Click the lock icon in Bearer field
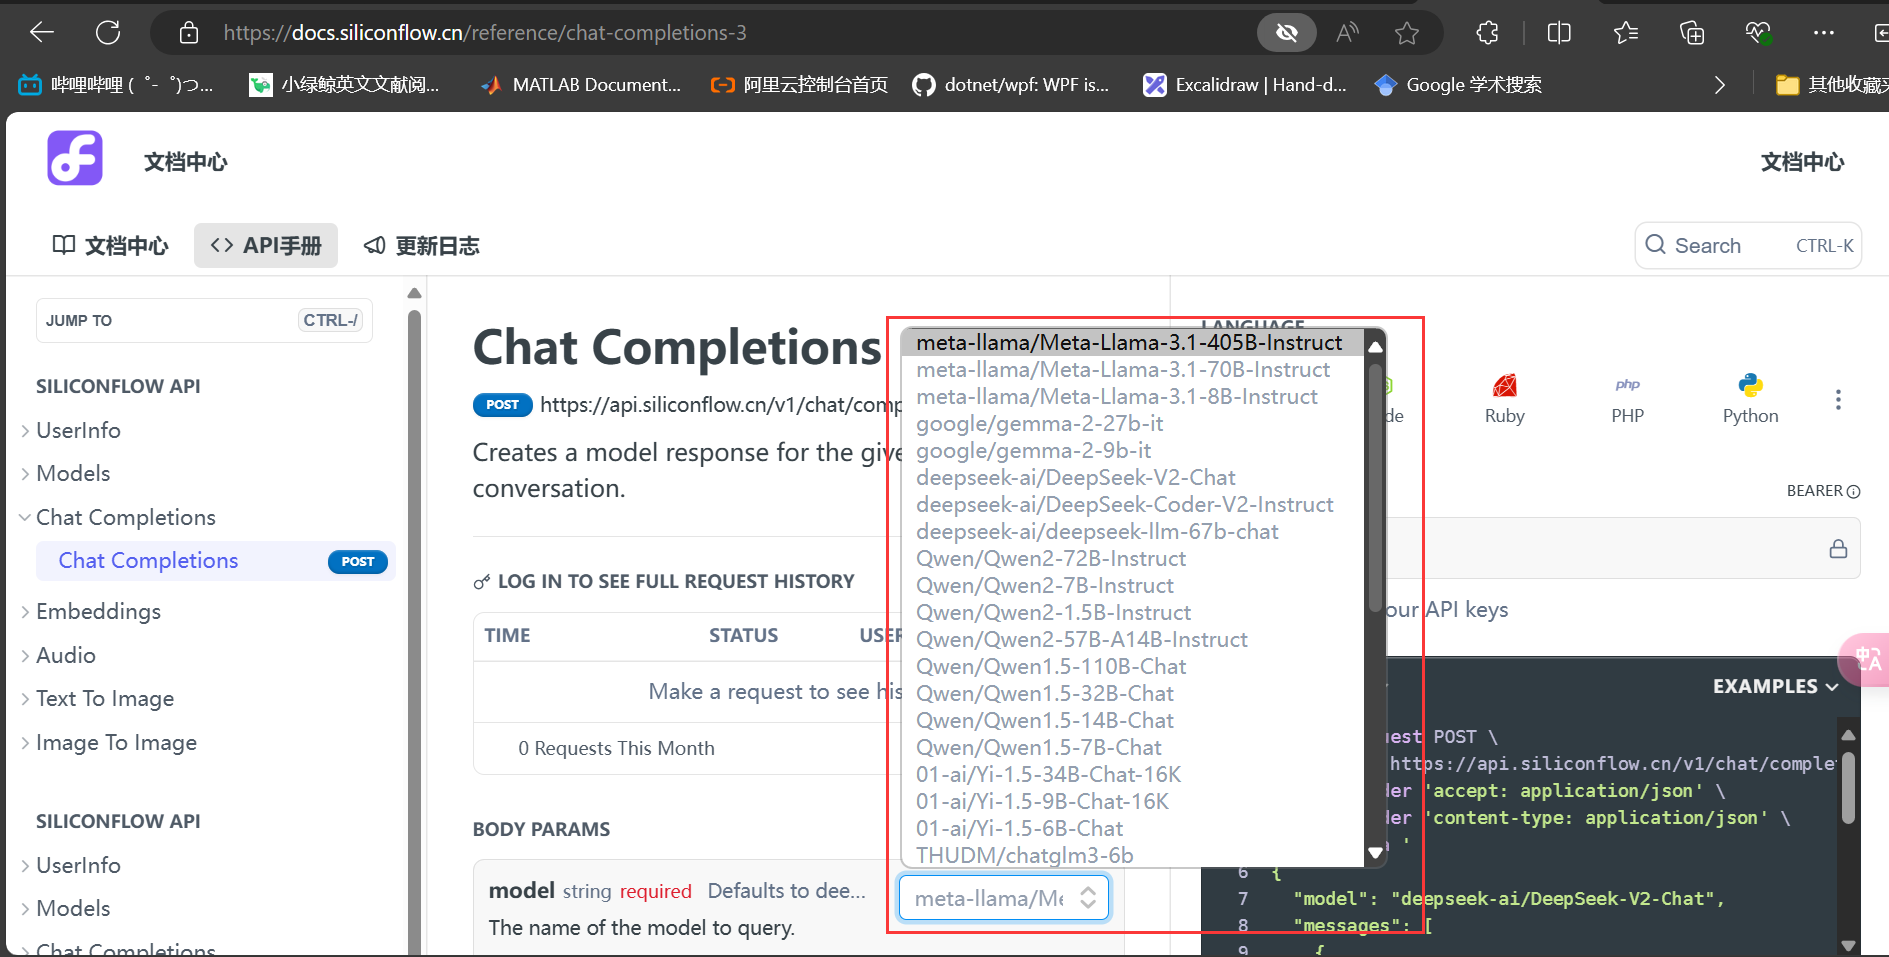This screenshot has height=957, width=1889. tap(1838, 548)
